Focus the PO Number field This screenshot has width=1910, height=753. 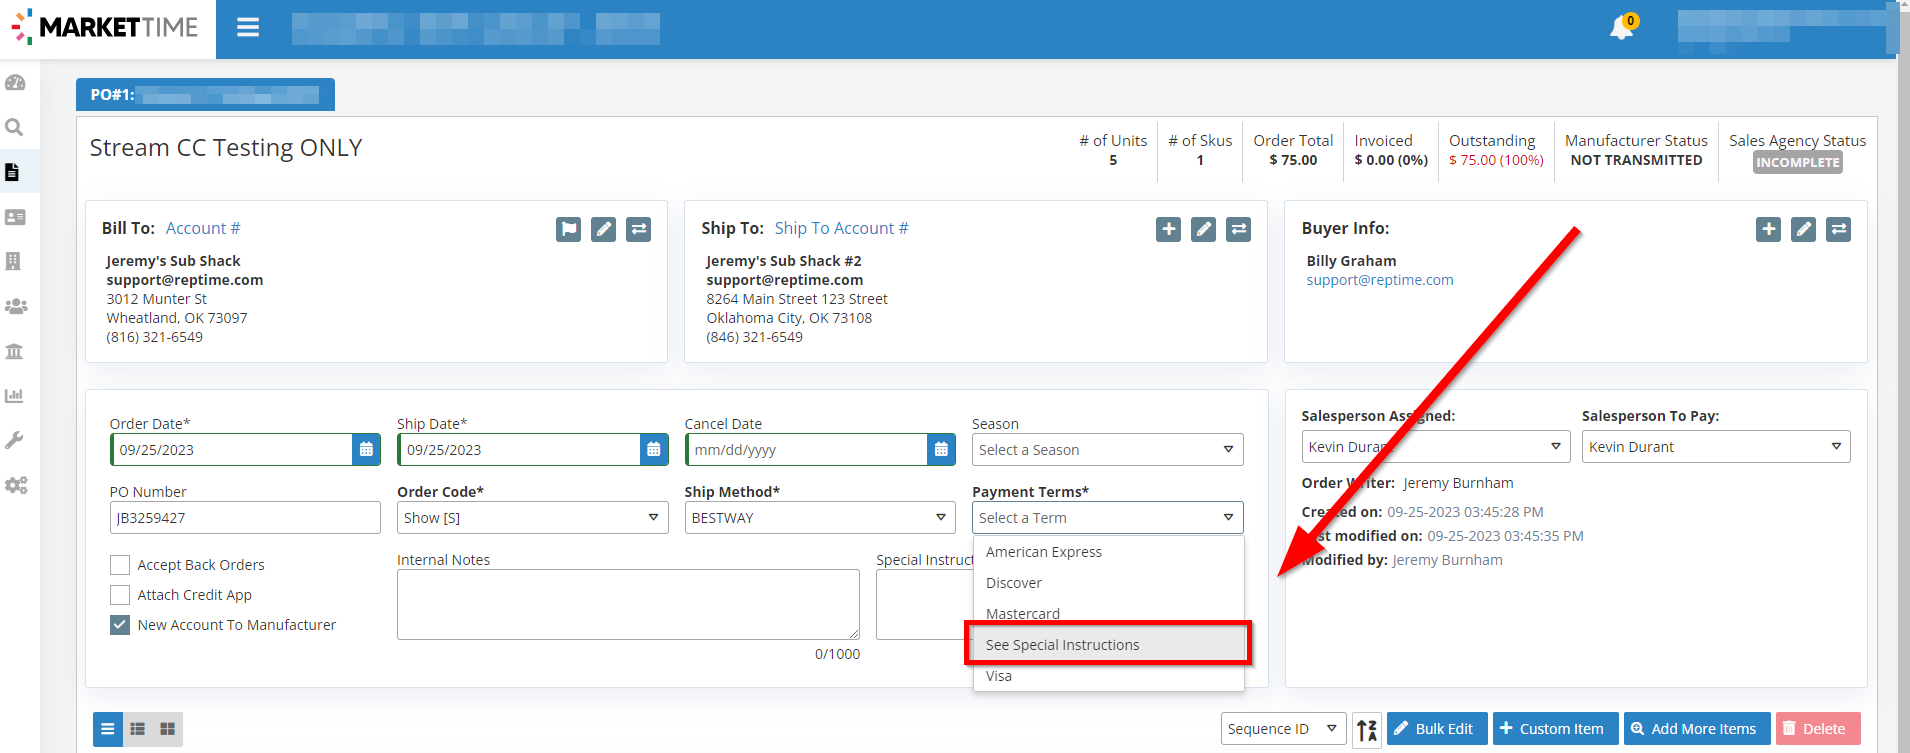pos(245,518)
